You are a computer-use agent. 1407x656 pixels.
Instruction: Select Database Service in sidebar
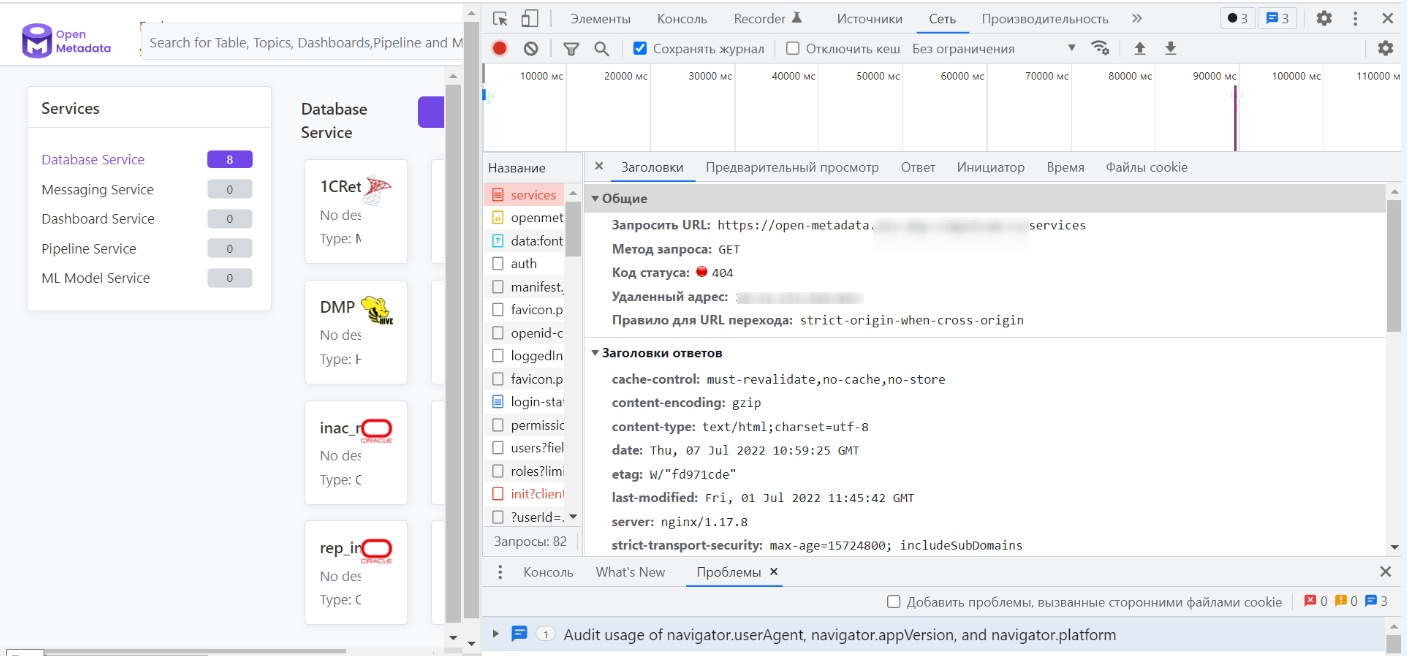coord(93,159)
